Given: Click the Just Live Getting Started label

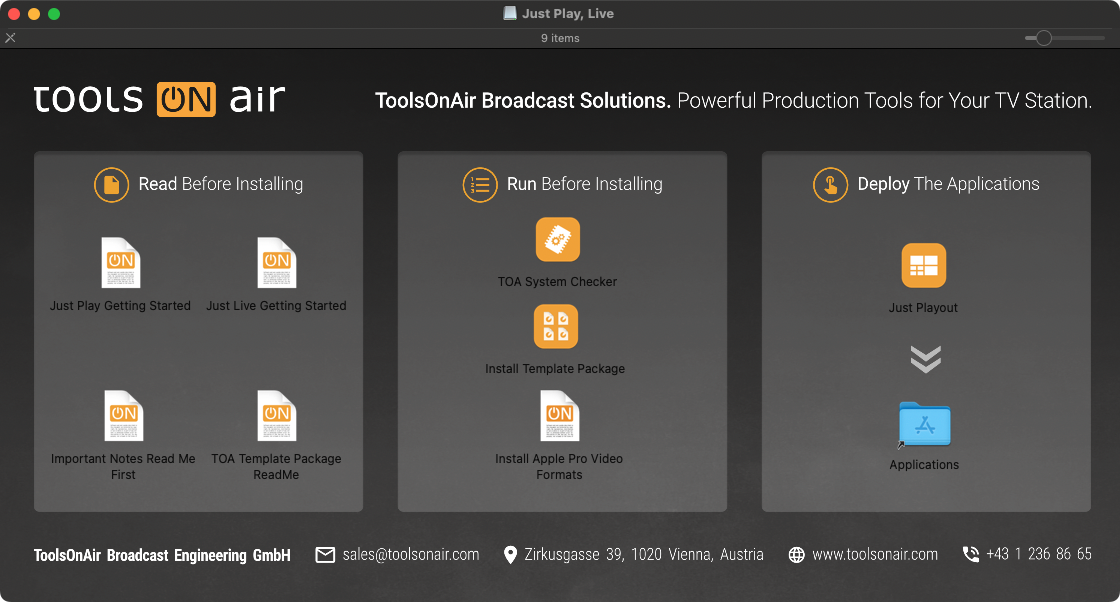Looking at the screenshot, I should pos(276,306).
